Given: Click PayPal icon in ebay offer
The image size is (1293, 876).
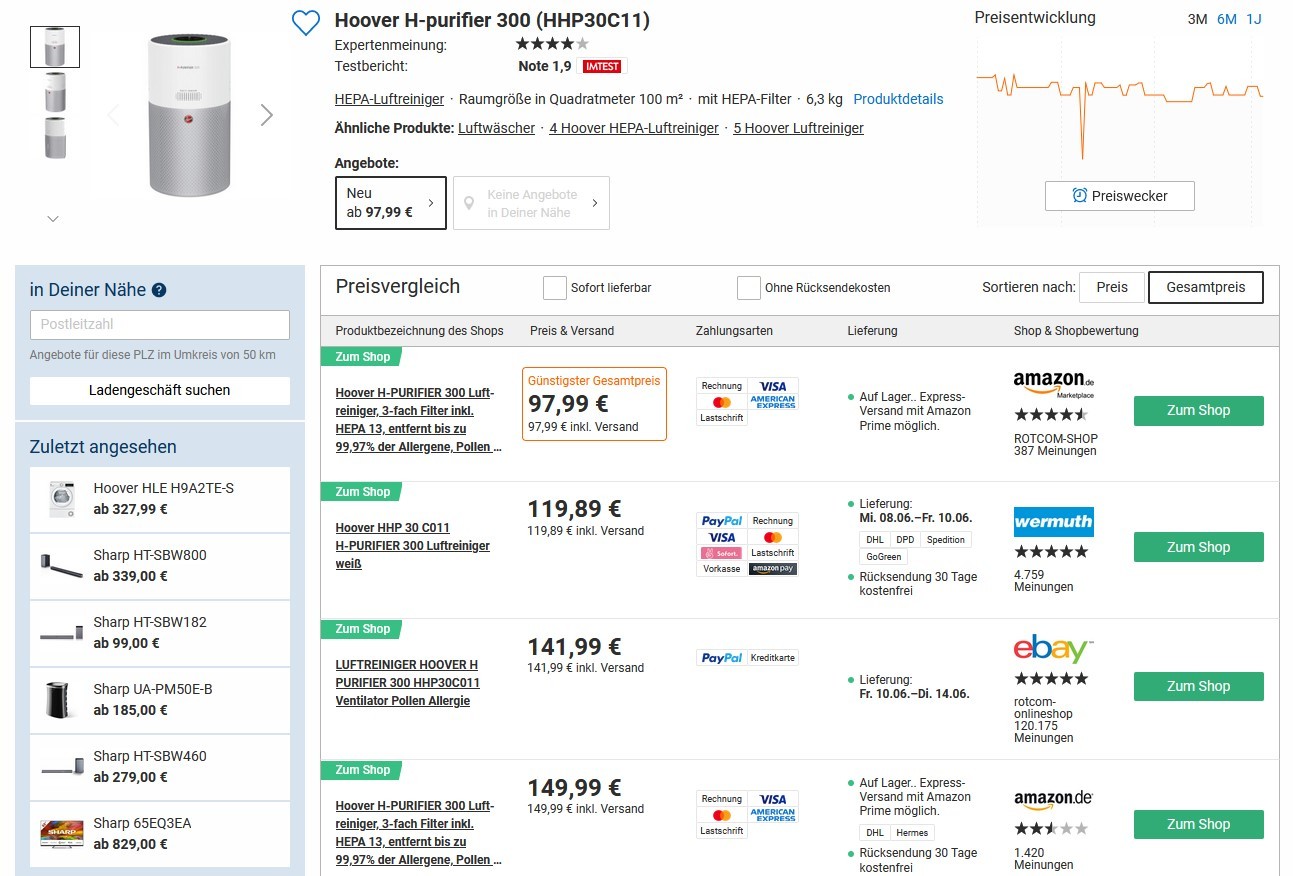Looking at the screenshot, I should pyautogui.click(x=722, y=658).
